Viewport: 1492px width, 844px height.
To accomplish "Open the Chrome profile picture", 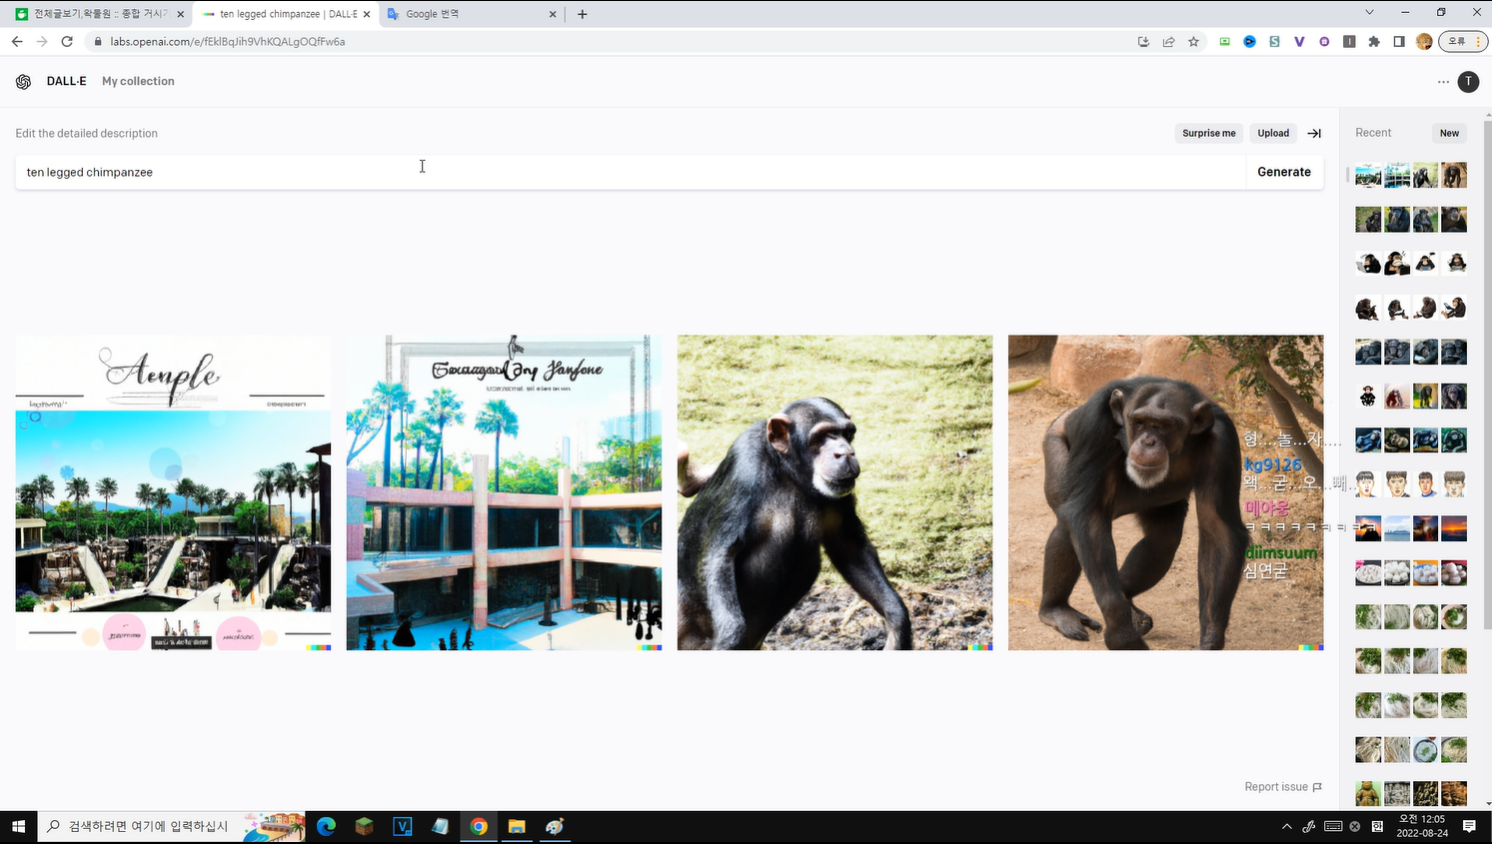I will point(1424,42).
